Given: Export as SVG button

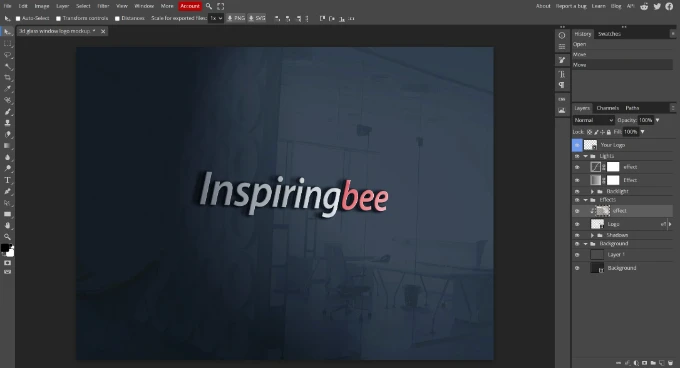Looking at the screenshot, I should pos(257,18).
